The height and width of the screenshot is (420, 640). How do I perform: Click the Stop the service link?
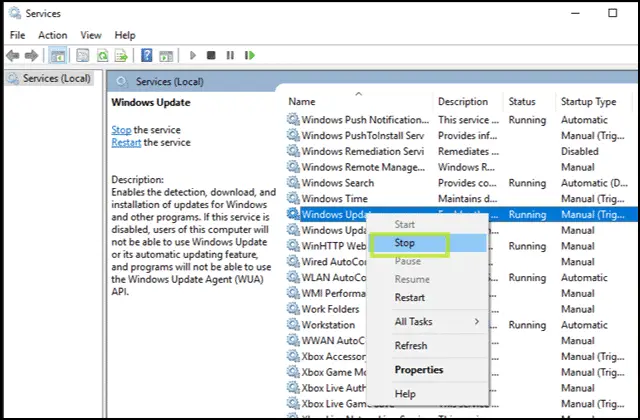pyautogui.click(x=121, y=130)
